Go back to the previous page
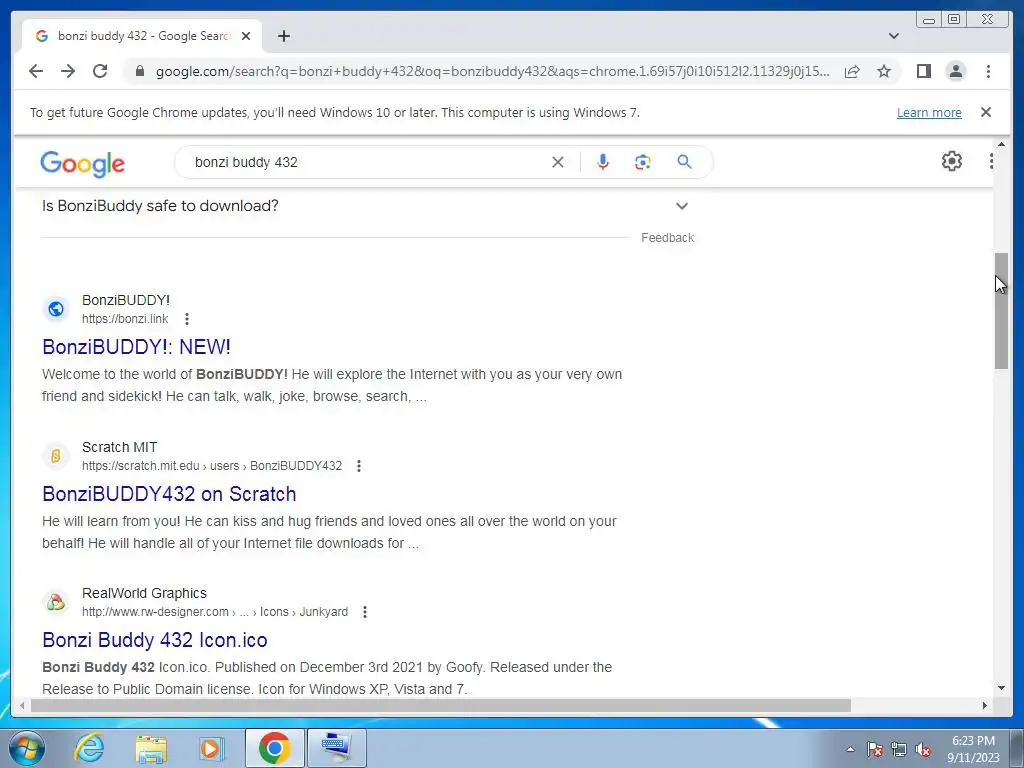The image size is (1024, 768). tap(36, 71)
